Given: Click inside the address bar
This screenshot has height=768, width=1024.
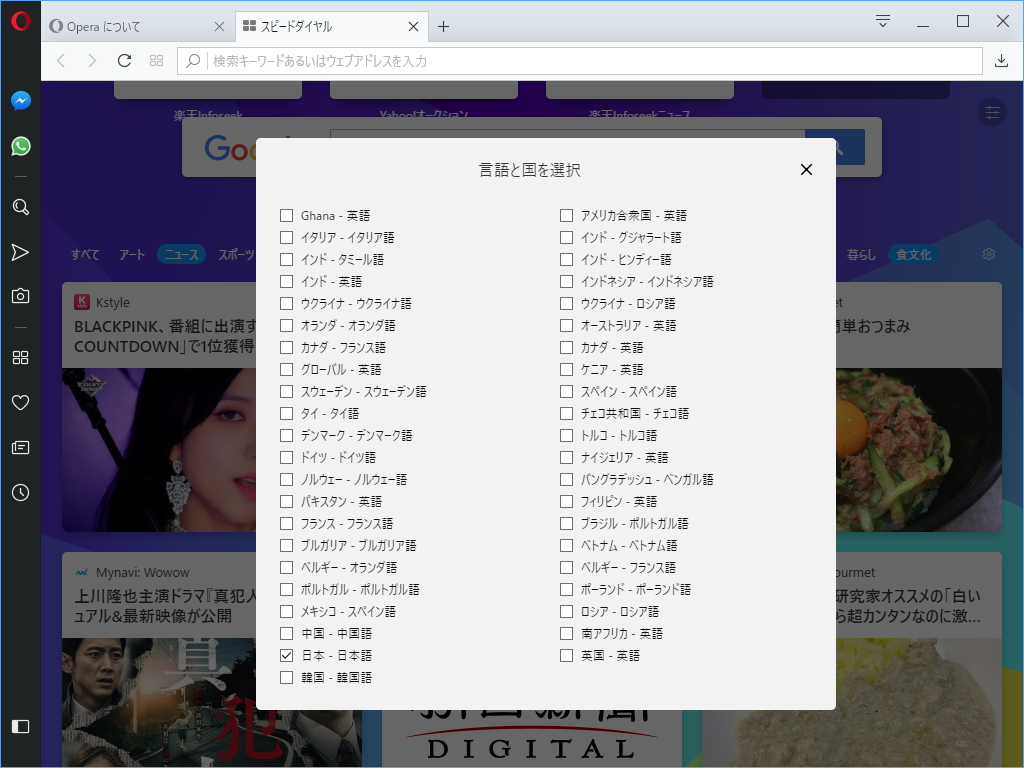Looking at the screenshot, I should click(x=500, y=60).
